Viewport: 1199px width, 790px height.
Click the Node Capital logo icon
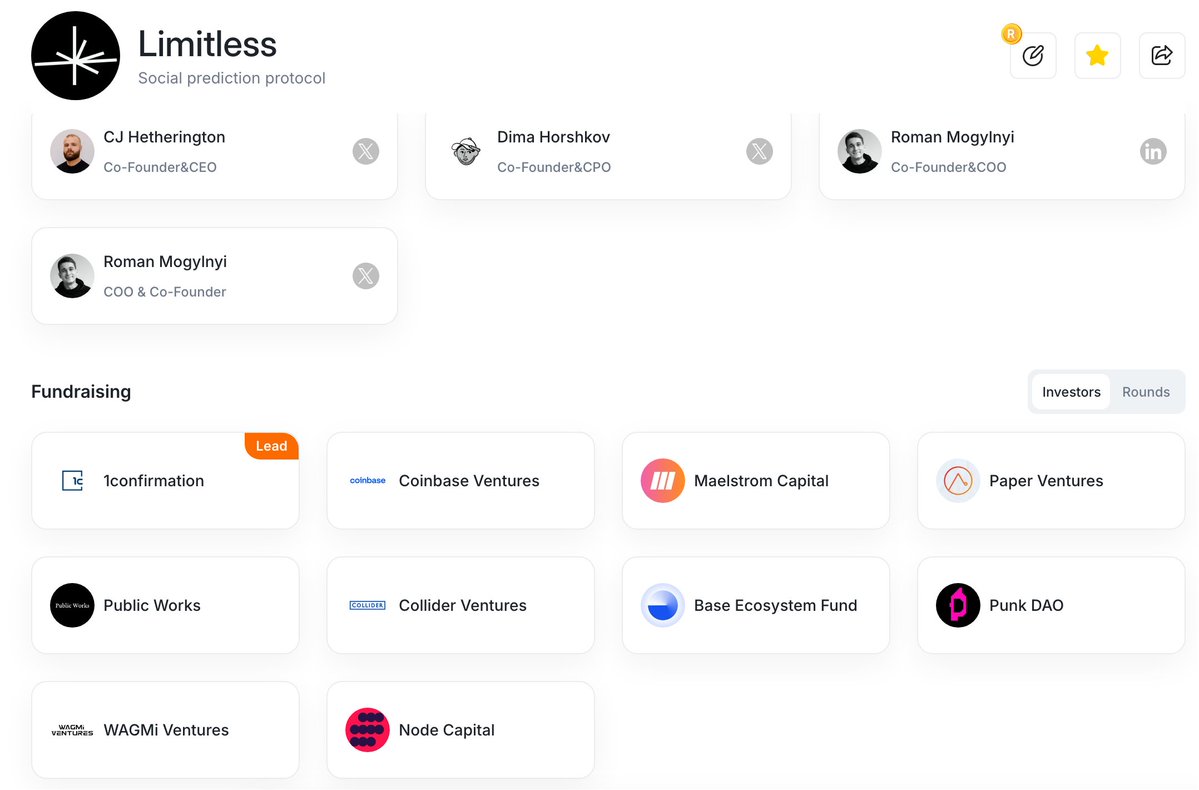pyautogui.click(x=367, y=730)
